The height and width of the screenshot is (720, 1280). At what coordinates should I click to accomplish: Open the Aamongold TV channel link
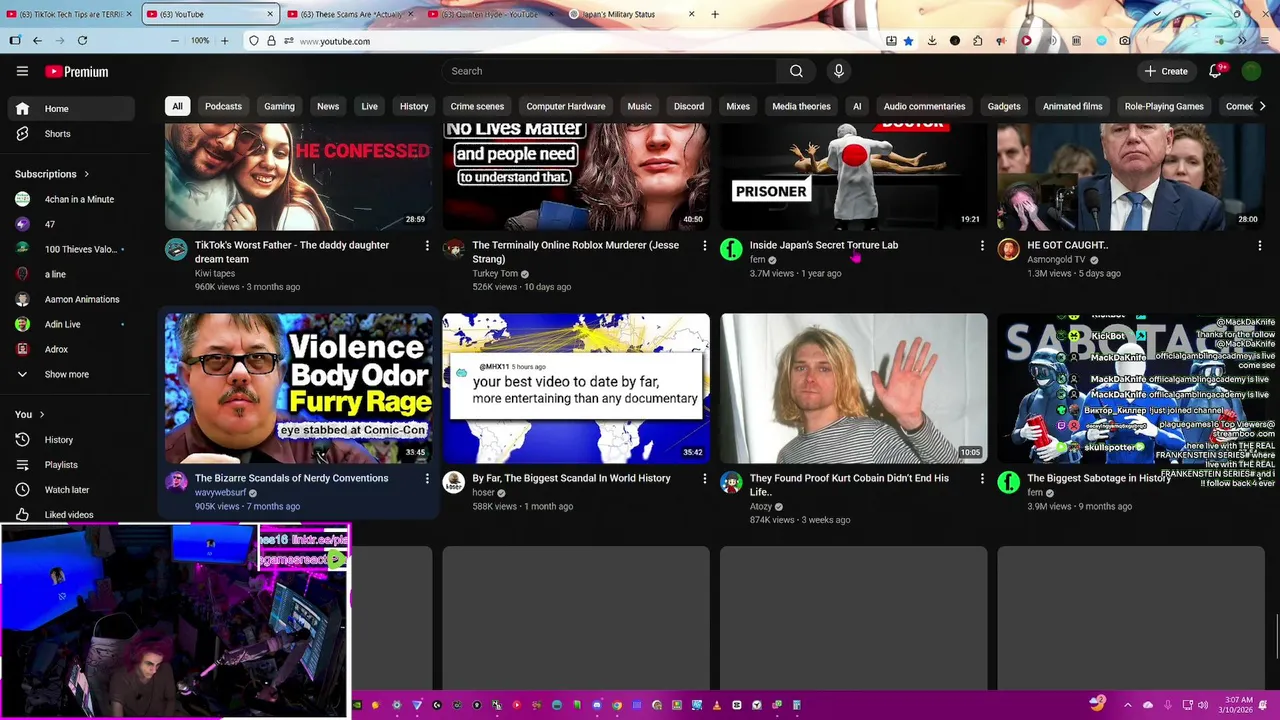[x=1056, y=260]
